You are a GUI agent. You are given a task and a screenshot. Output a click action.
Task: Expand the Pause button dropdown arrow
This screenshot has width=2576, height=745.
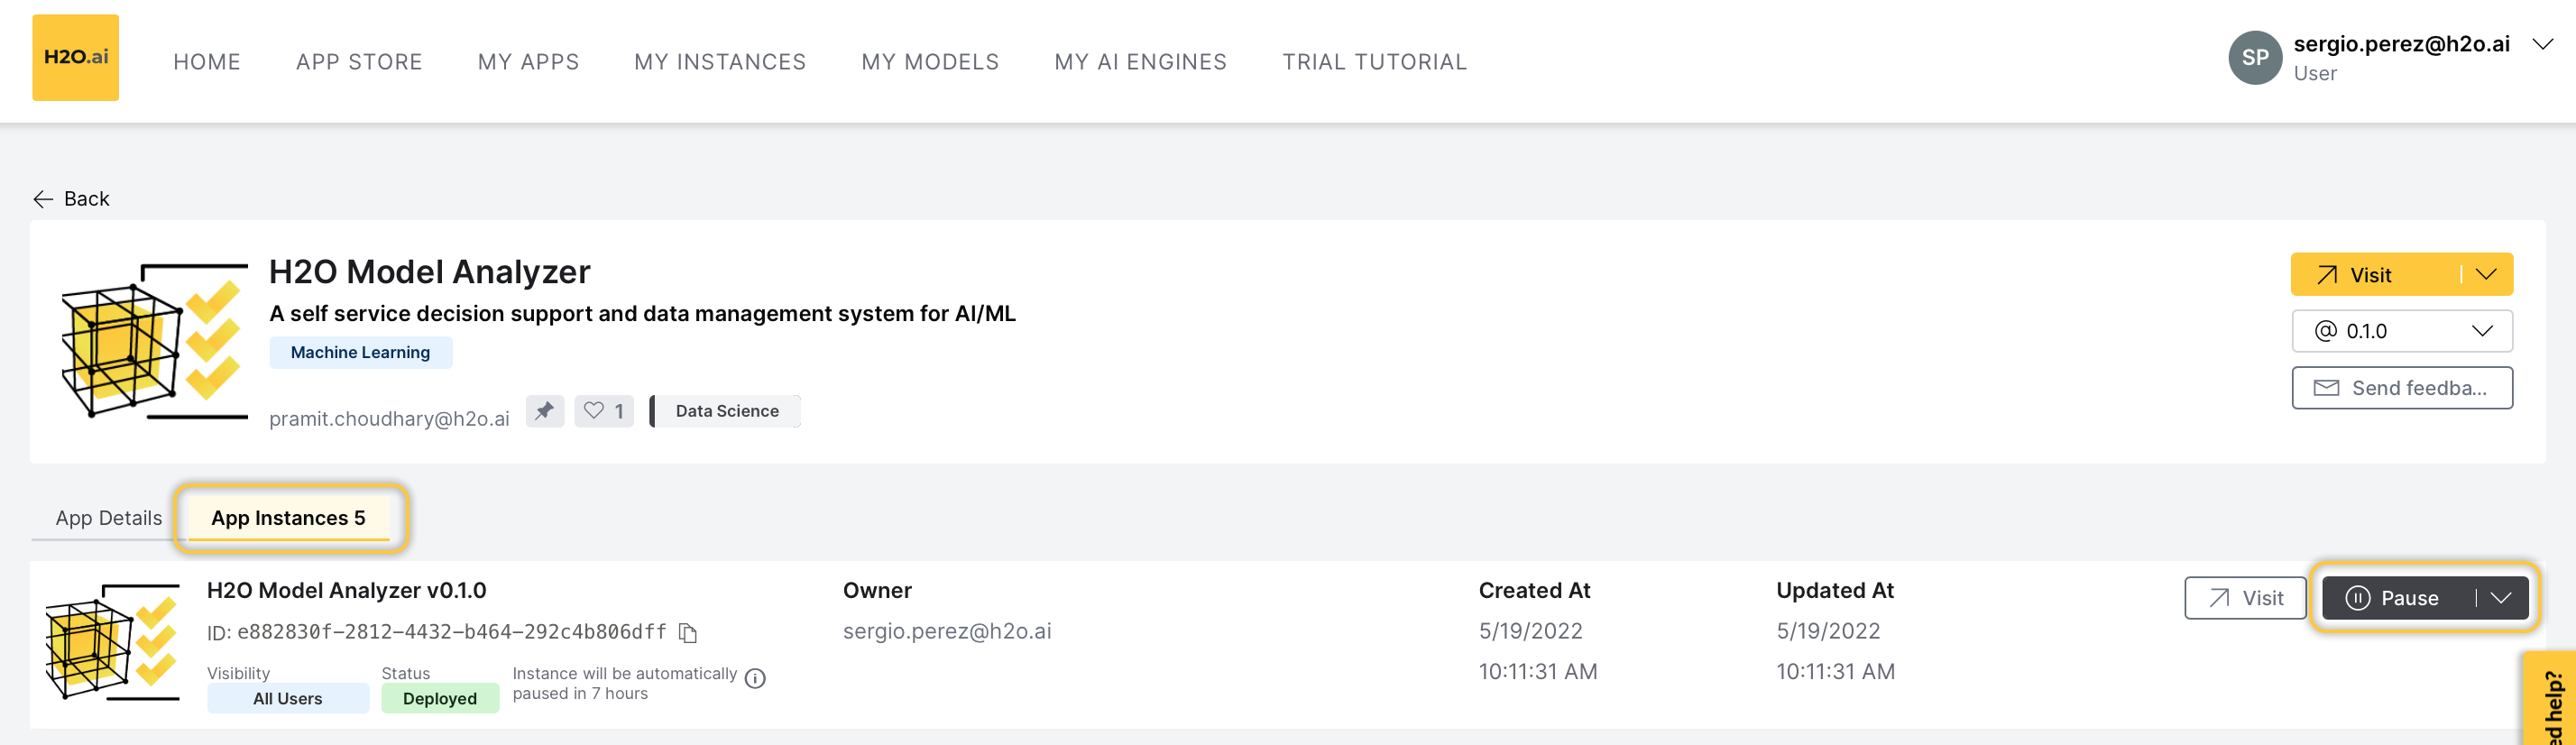coord(2501,598)
